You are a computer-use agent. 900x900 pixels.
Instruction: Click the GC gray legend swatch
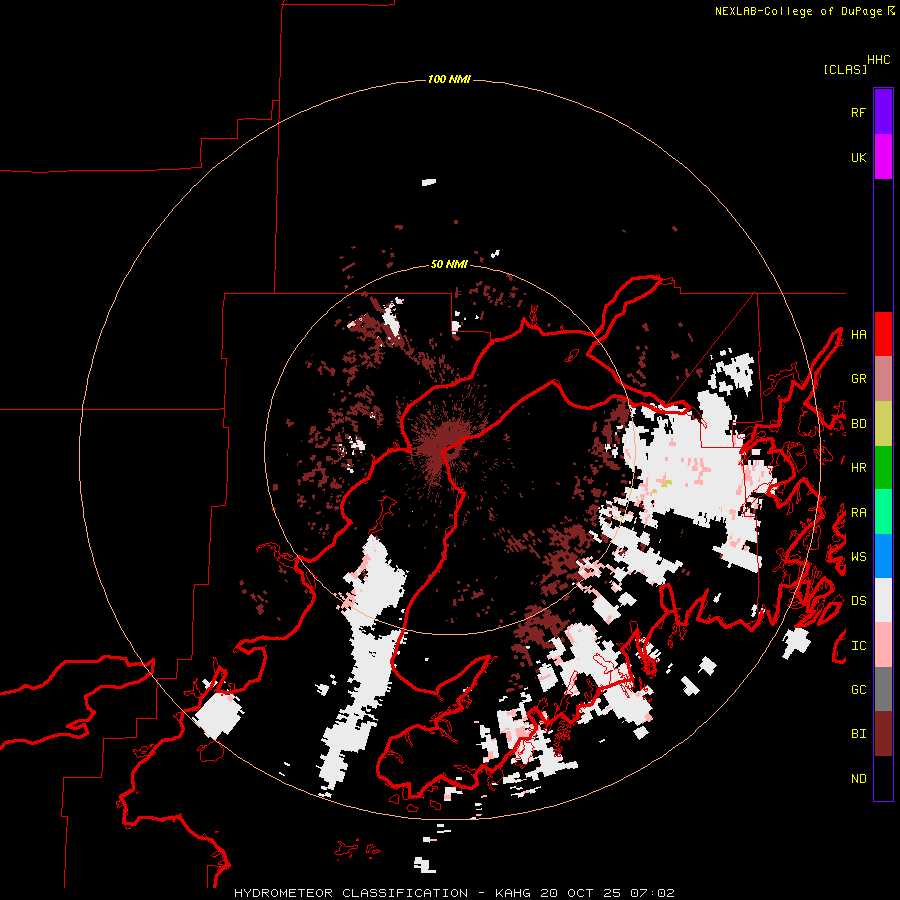tap(883, 689)
